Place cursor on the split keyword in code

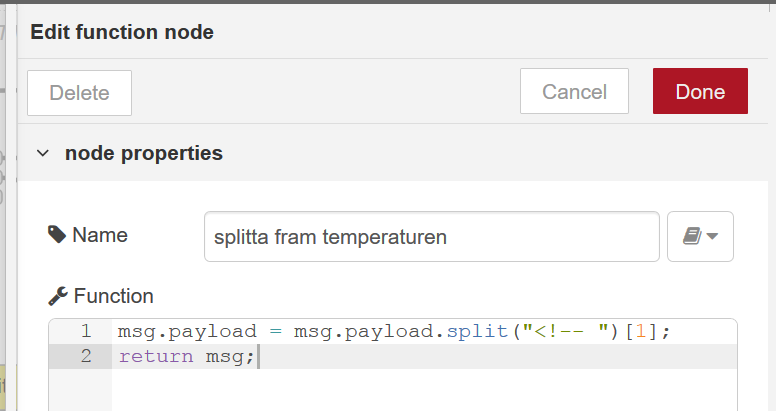coord(478,331)
